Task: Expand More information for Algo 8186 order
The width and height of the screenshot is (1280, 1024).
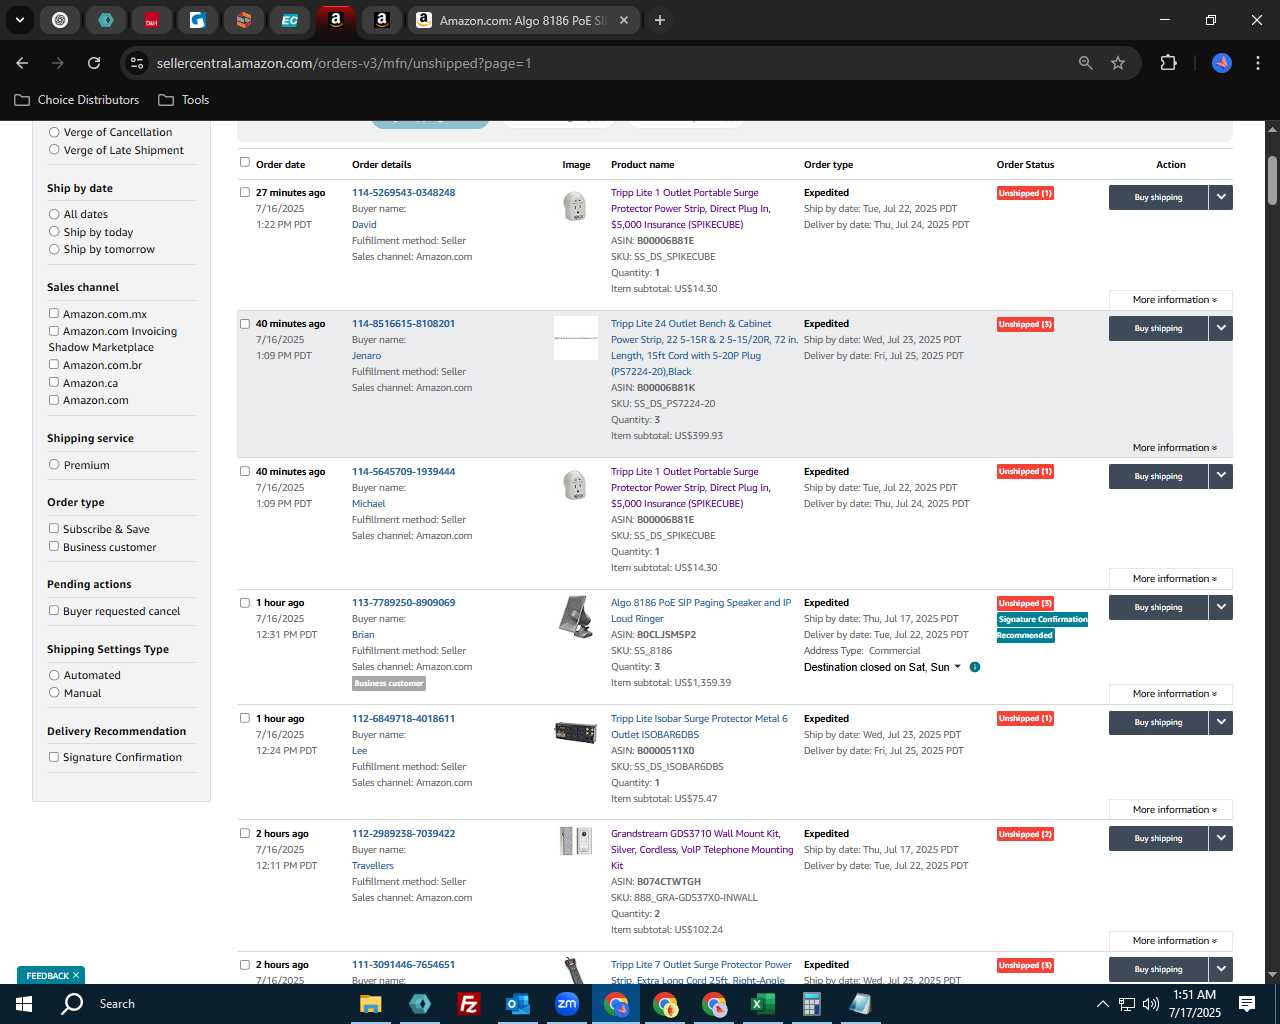Action: [x=1171, y=694]
